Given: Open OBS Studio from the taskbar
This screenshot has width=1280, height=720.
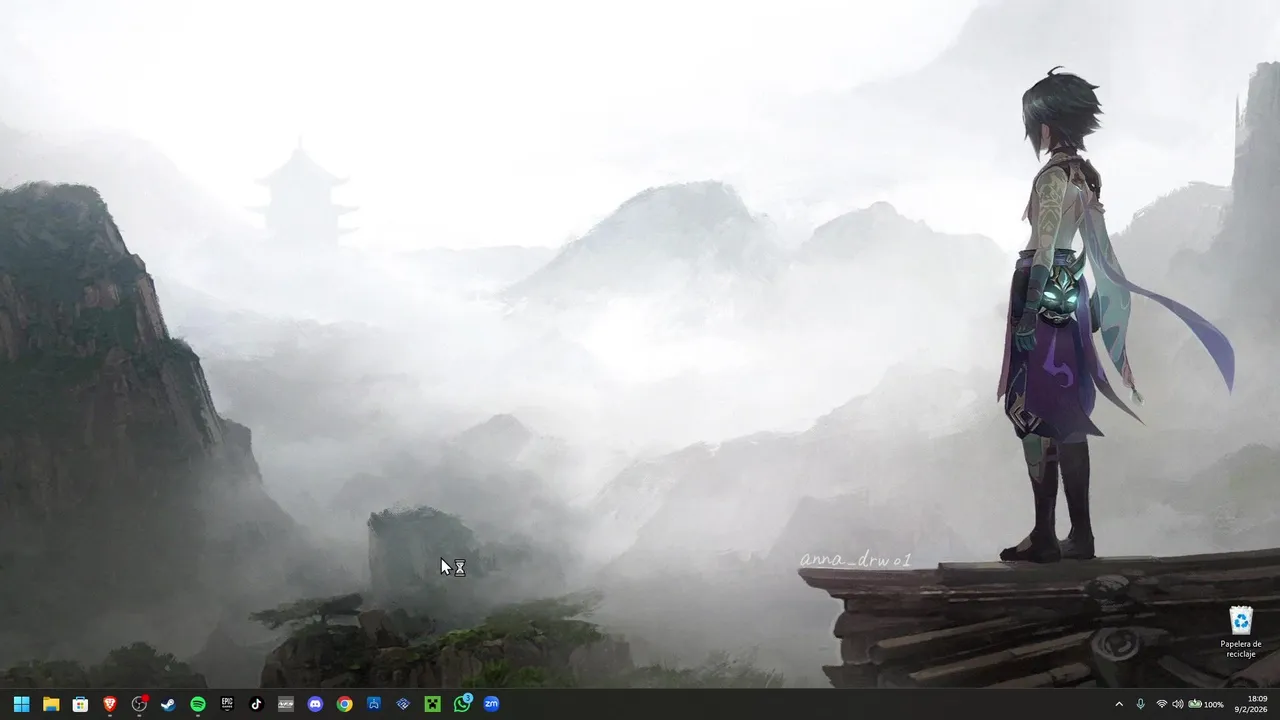Looking at the screenshot, I should (x=139, y=704).
